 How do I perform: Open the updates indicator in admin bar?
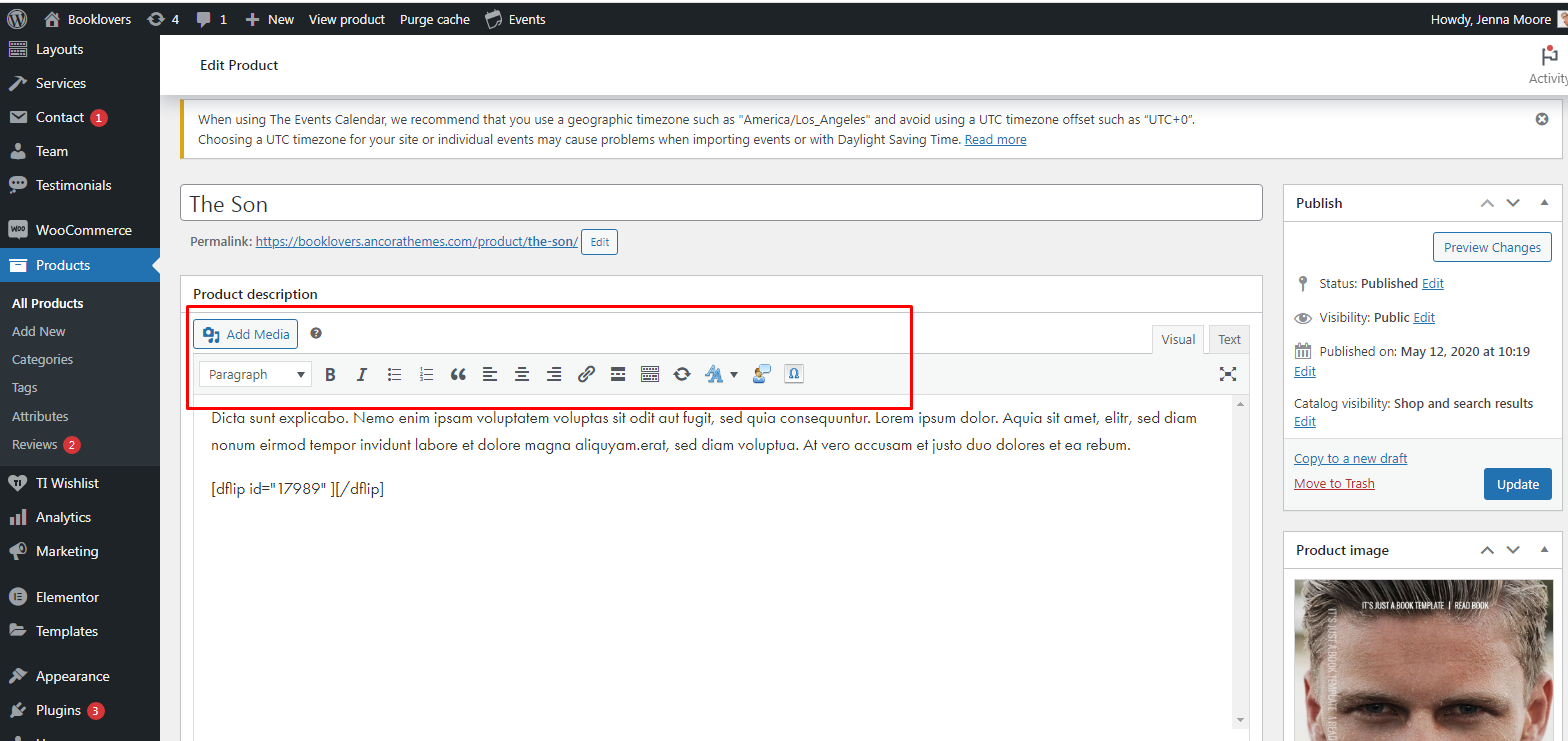point(164,19)
